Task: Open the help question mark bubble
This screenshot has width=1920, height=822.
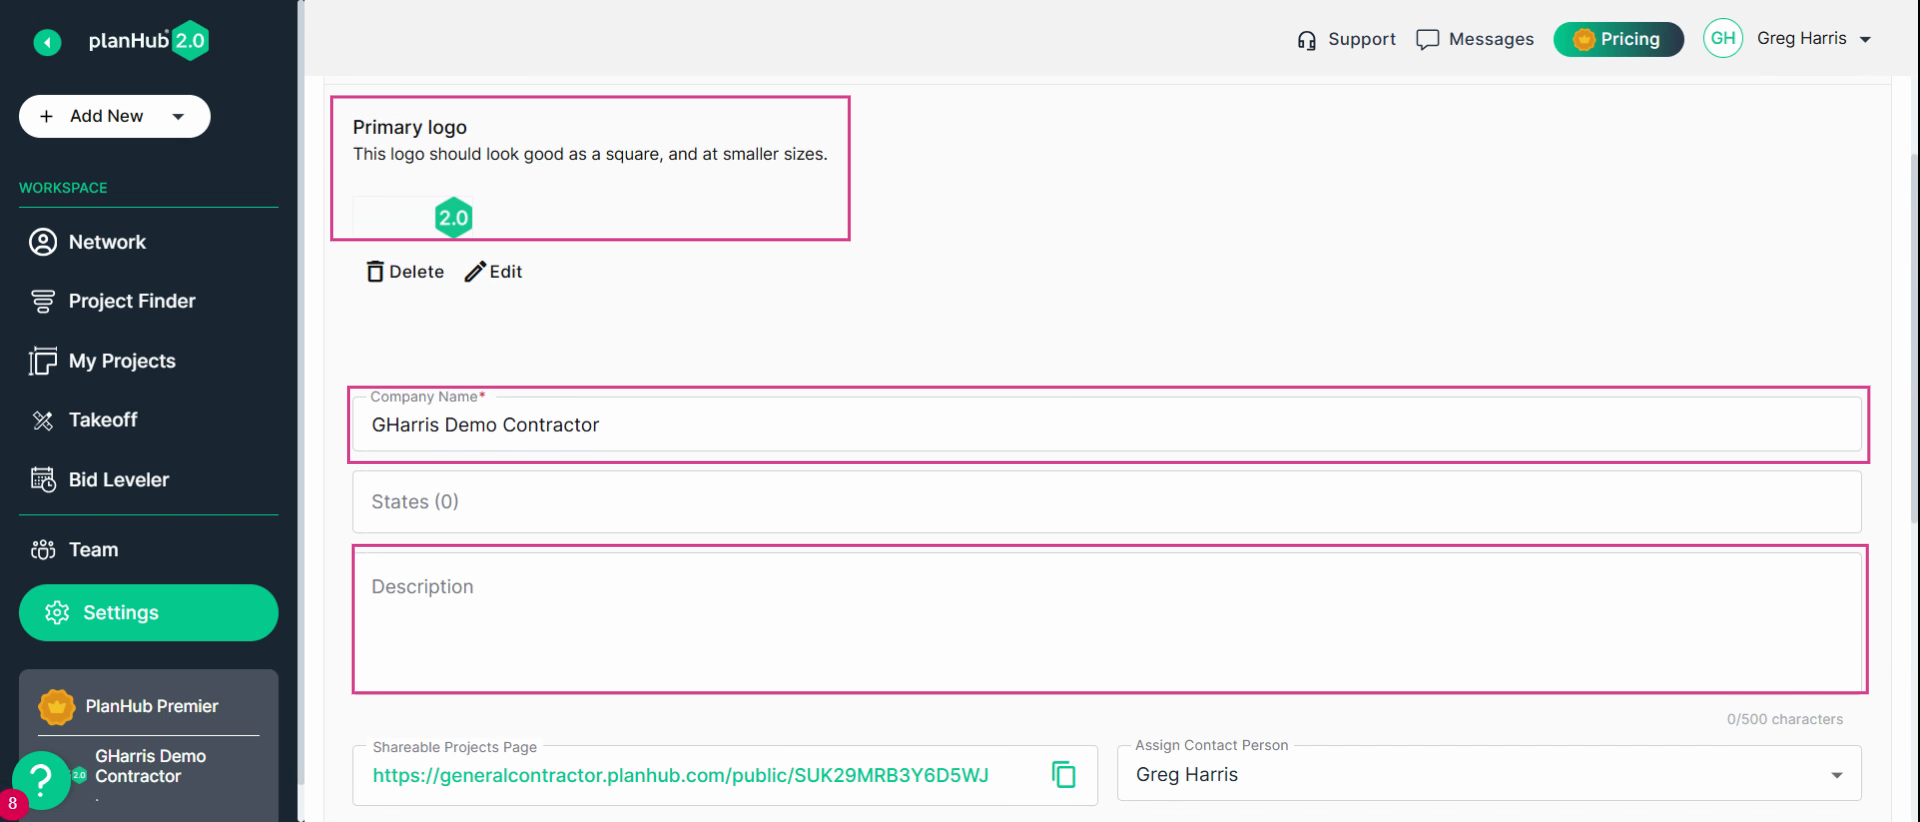Action: tap(41, 780)
